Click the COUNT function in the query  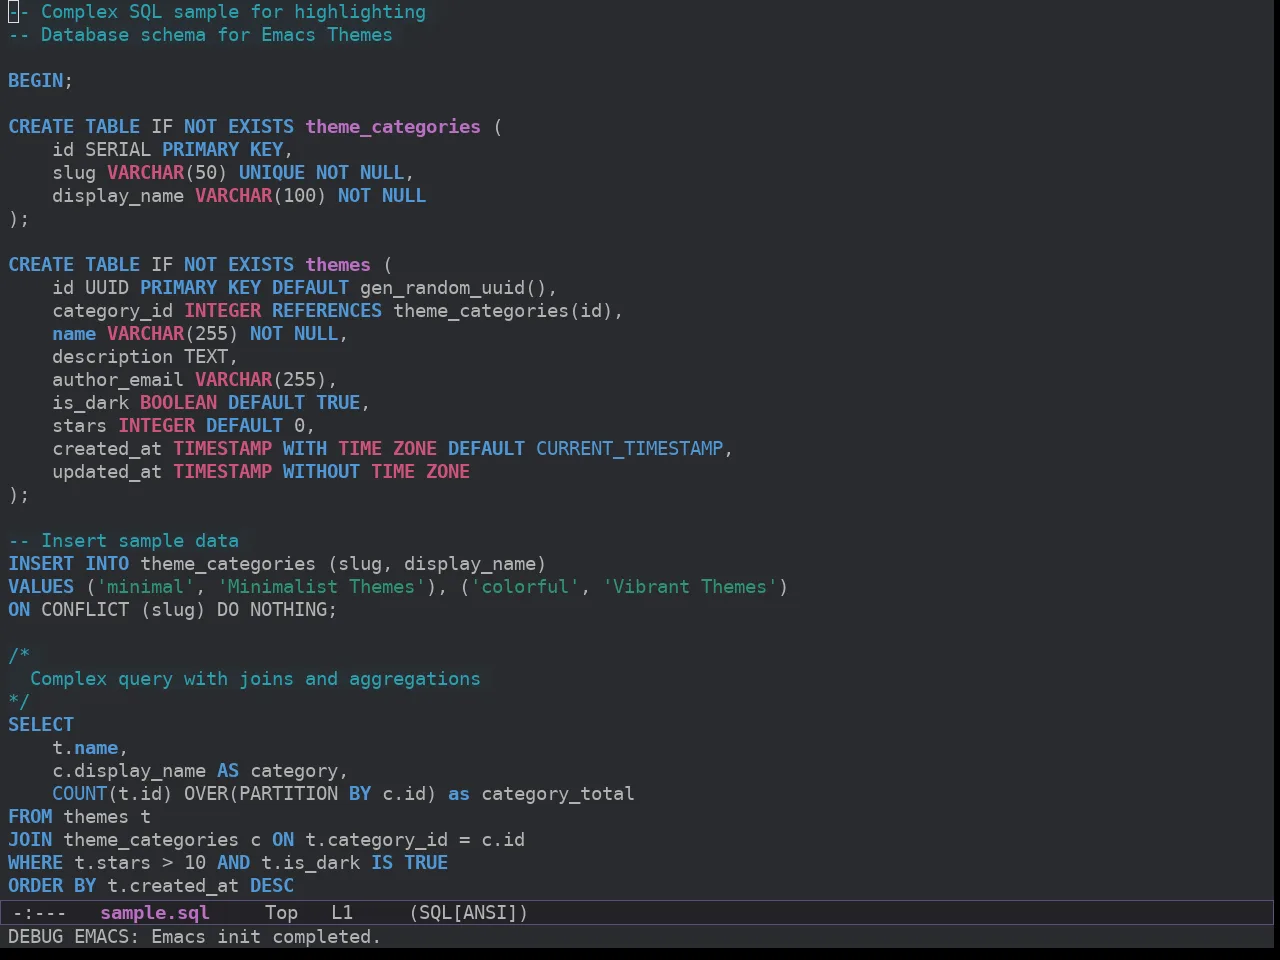click(x=80, y=794)
